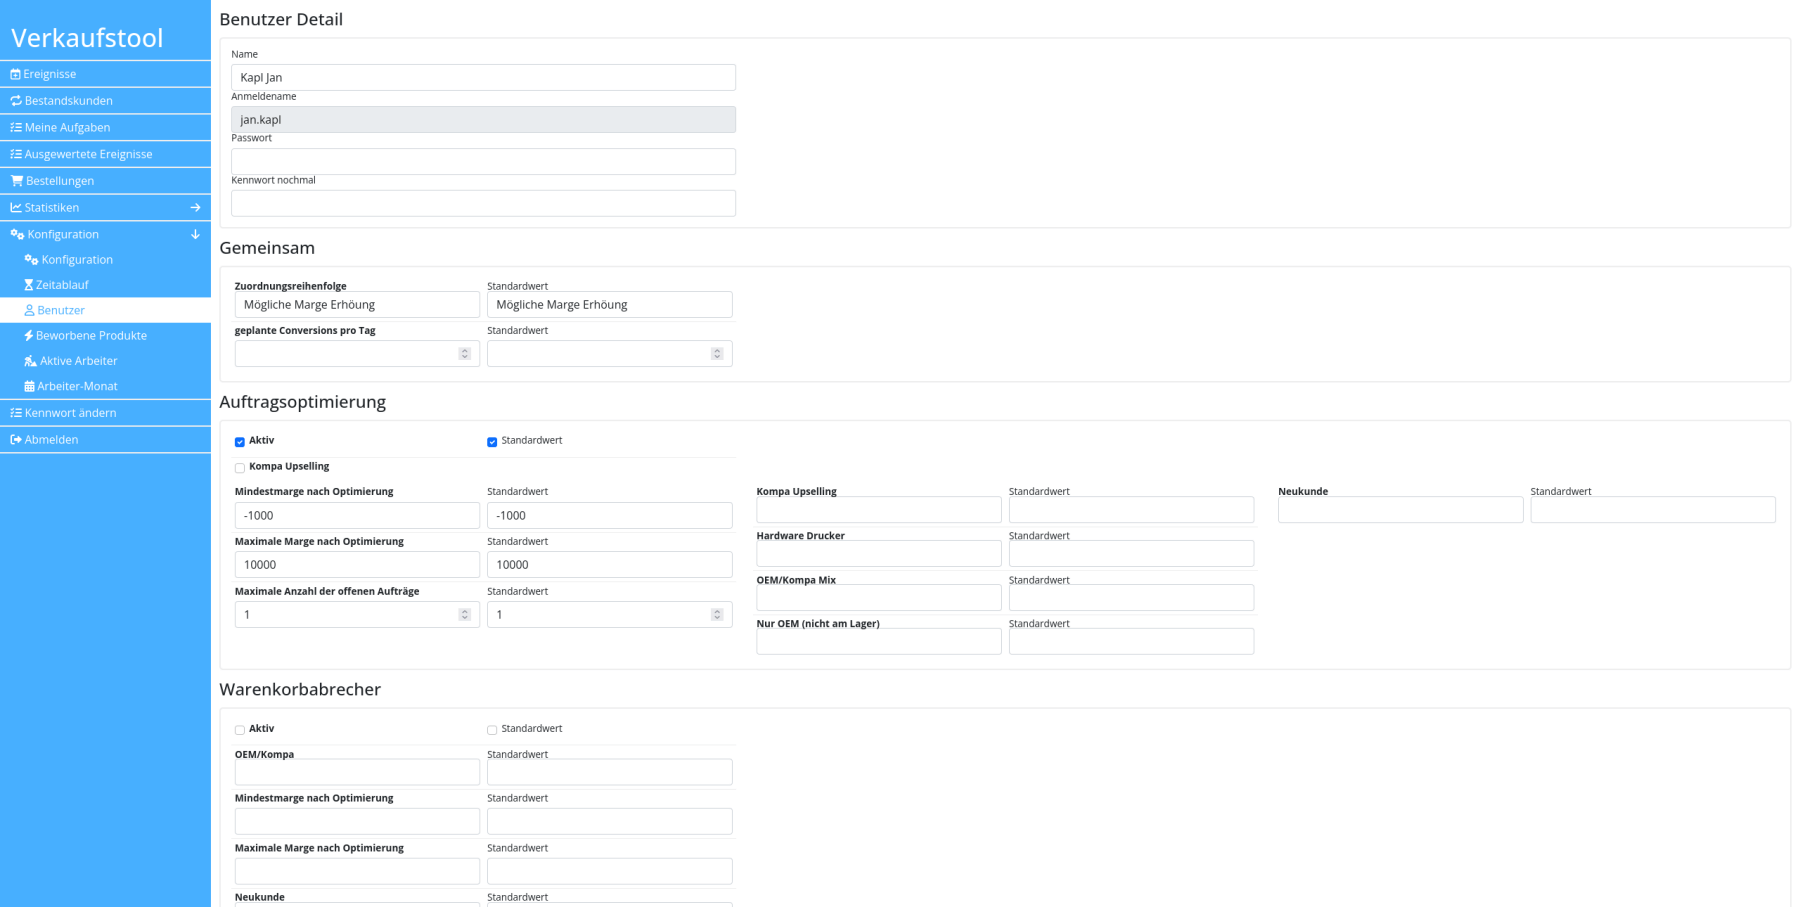Enable the Kompa Upselling checkbox
This screenshot has width=1800, height=907.
tap(240, 468)
